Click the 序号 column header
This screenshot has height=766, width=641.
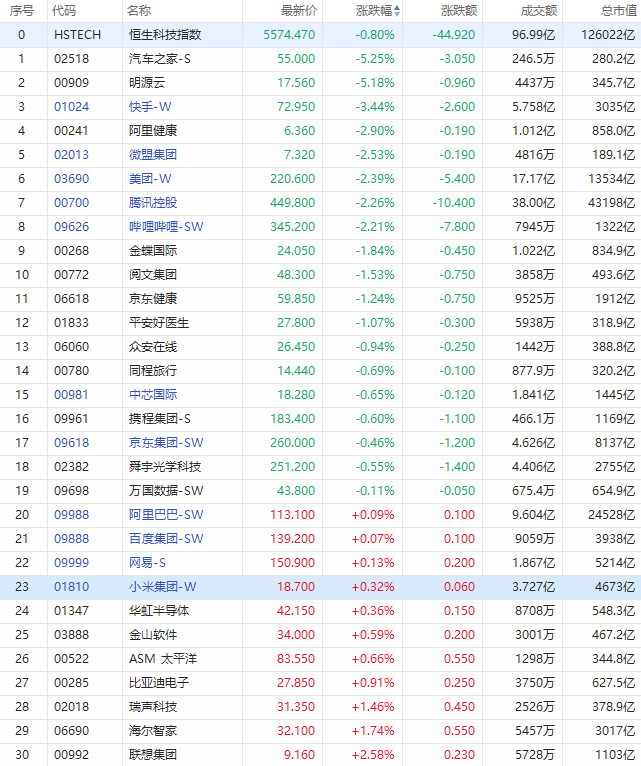[x=22, y=11]
